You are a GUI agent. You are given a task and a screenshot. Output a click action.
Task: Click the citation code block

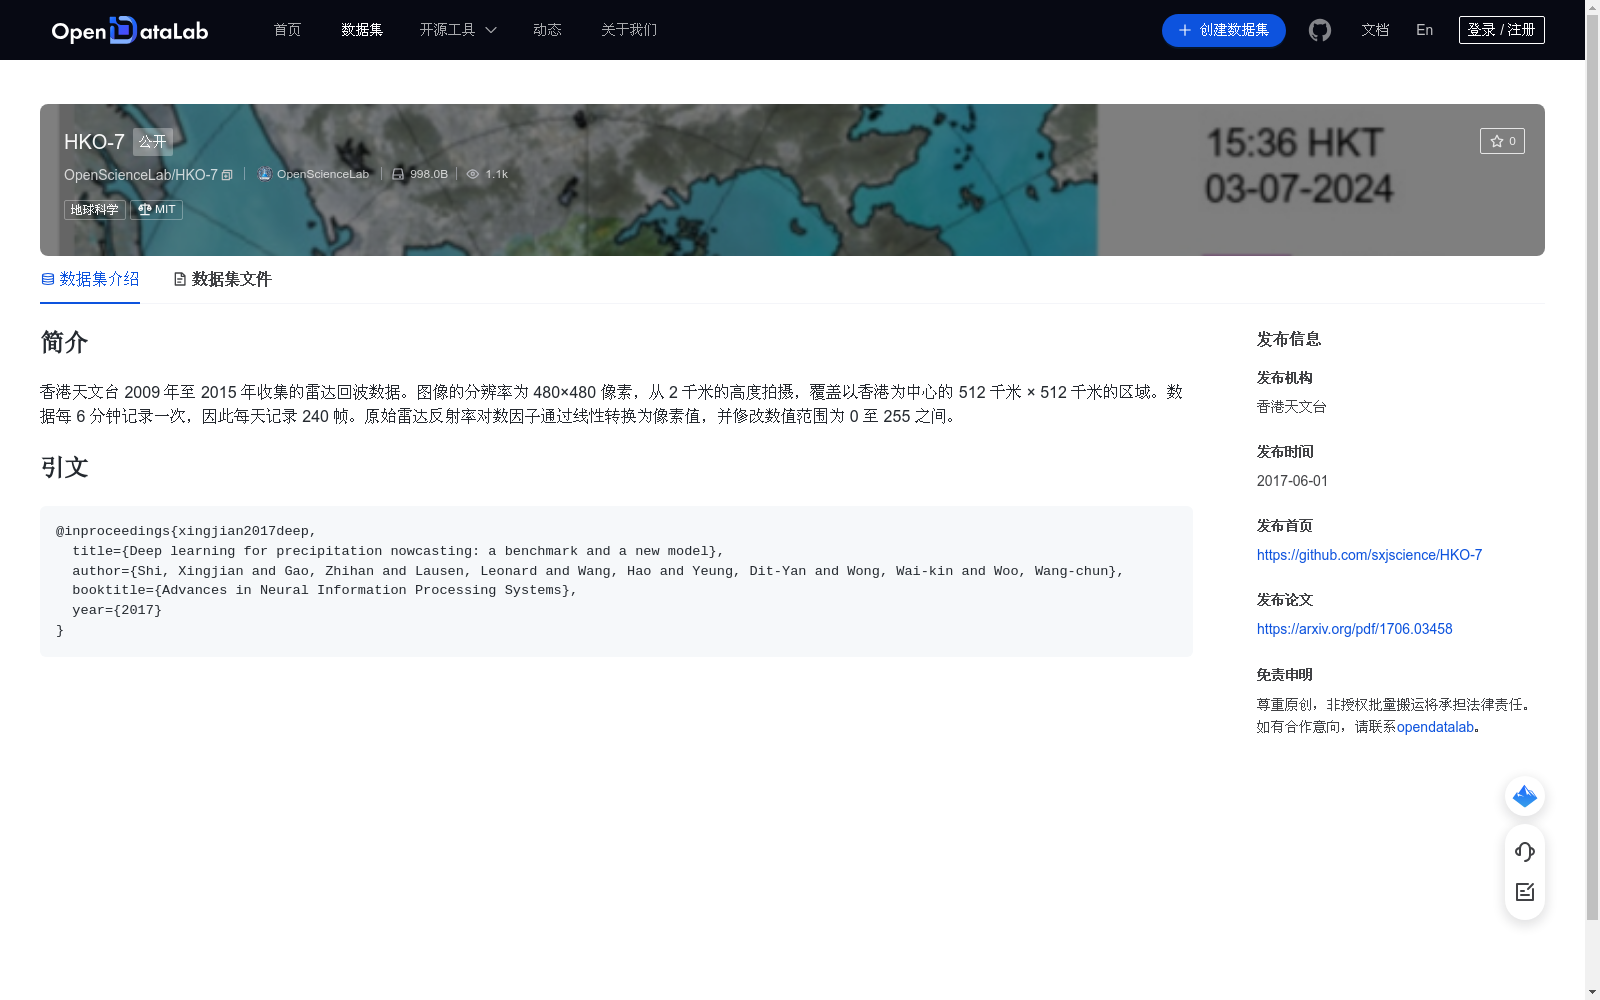616,581
